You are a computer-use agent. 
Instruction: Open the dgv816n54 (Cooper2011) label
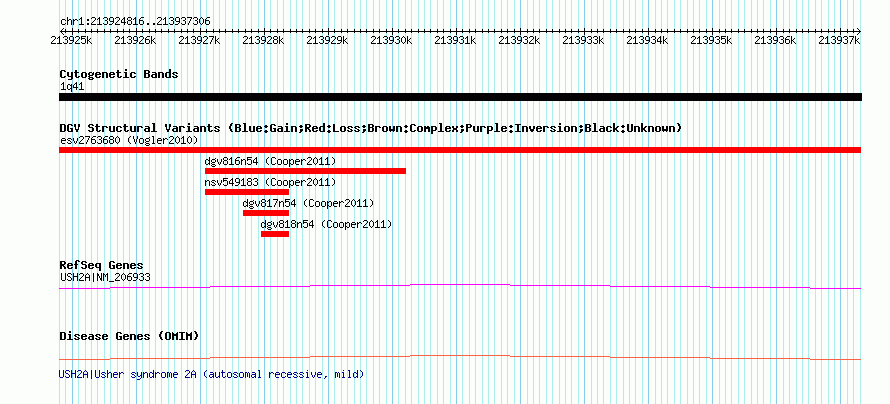pos(270,161)
